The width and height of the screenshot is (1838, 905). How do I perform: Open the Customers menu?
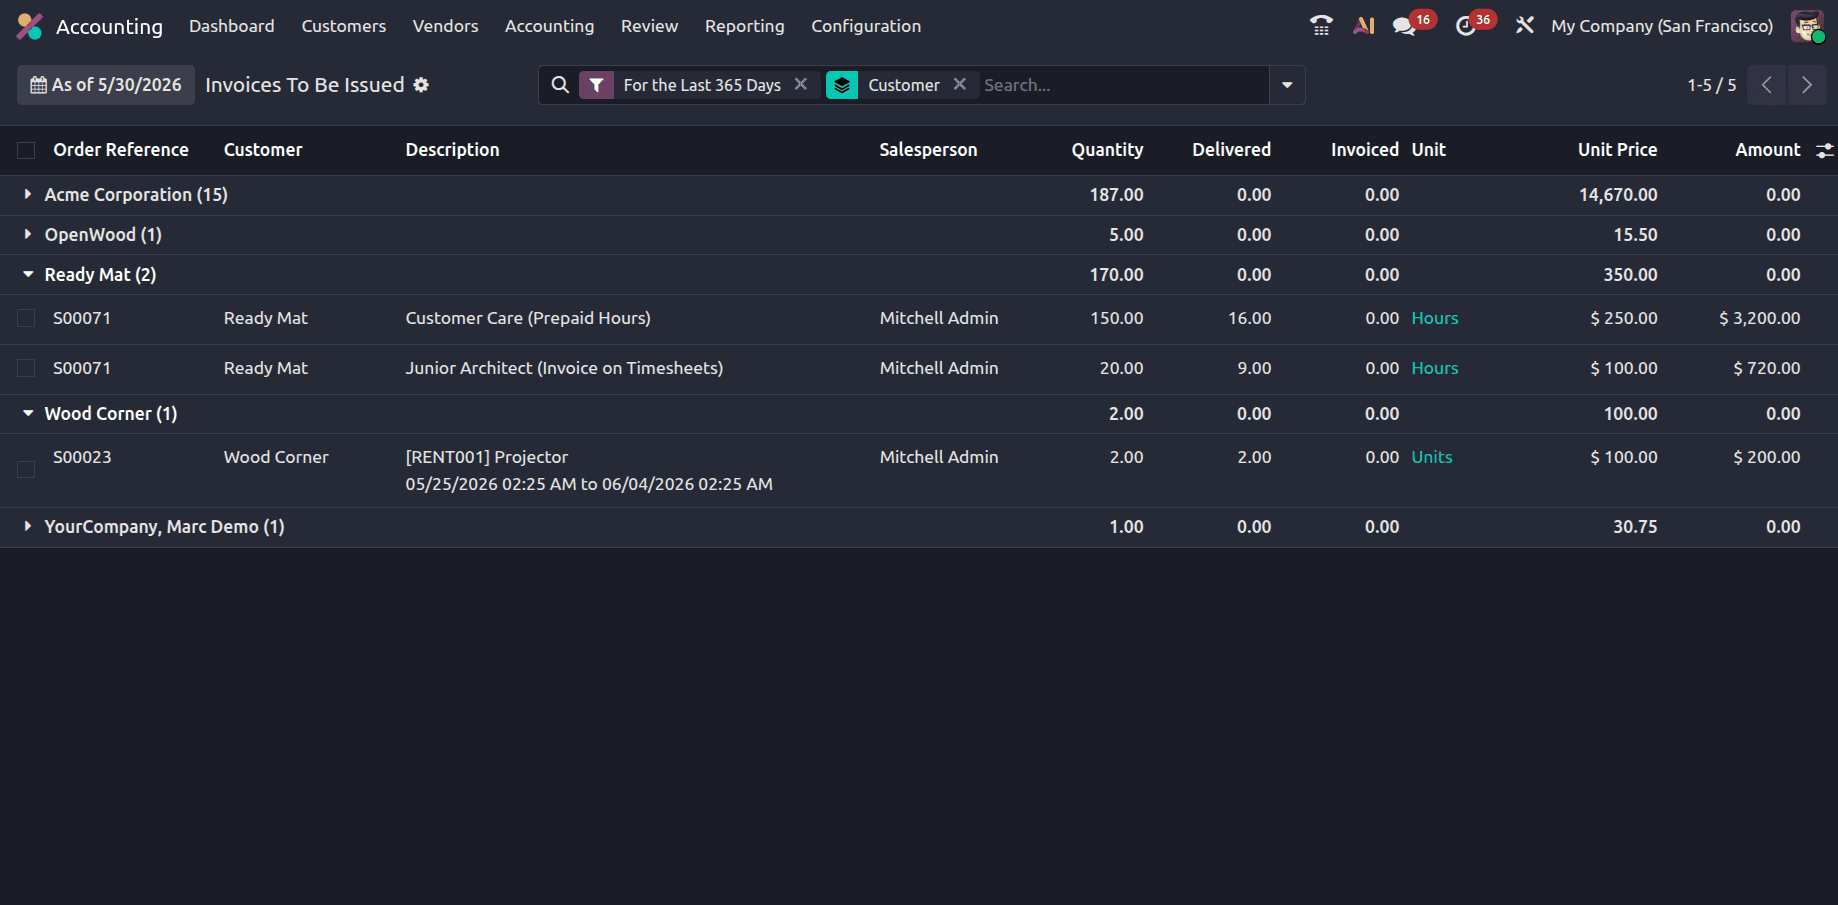344,26
